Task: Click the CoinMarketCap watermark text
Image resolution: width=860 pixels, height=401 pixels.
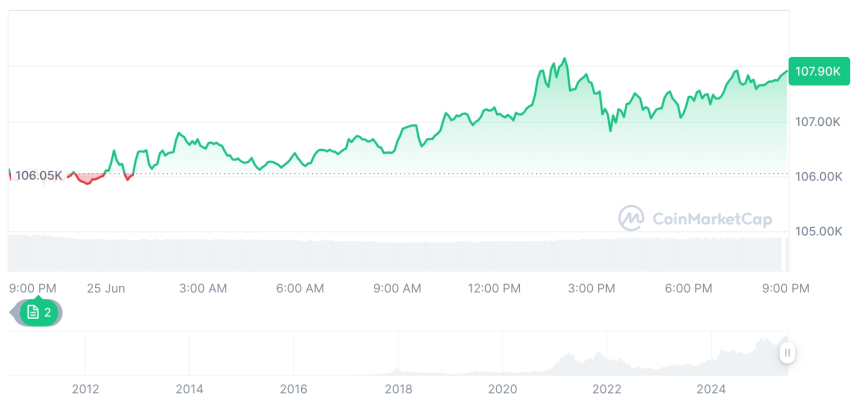Action: 711,218
